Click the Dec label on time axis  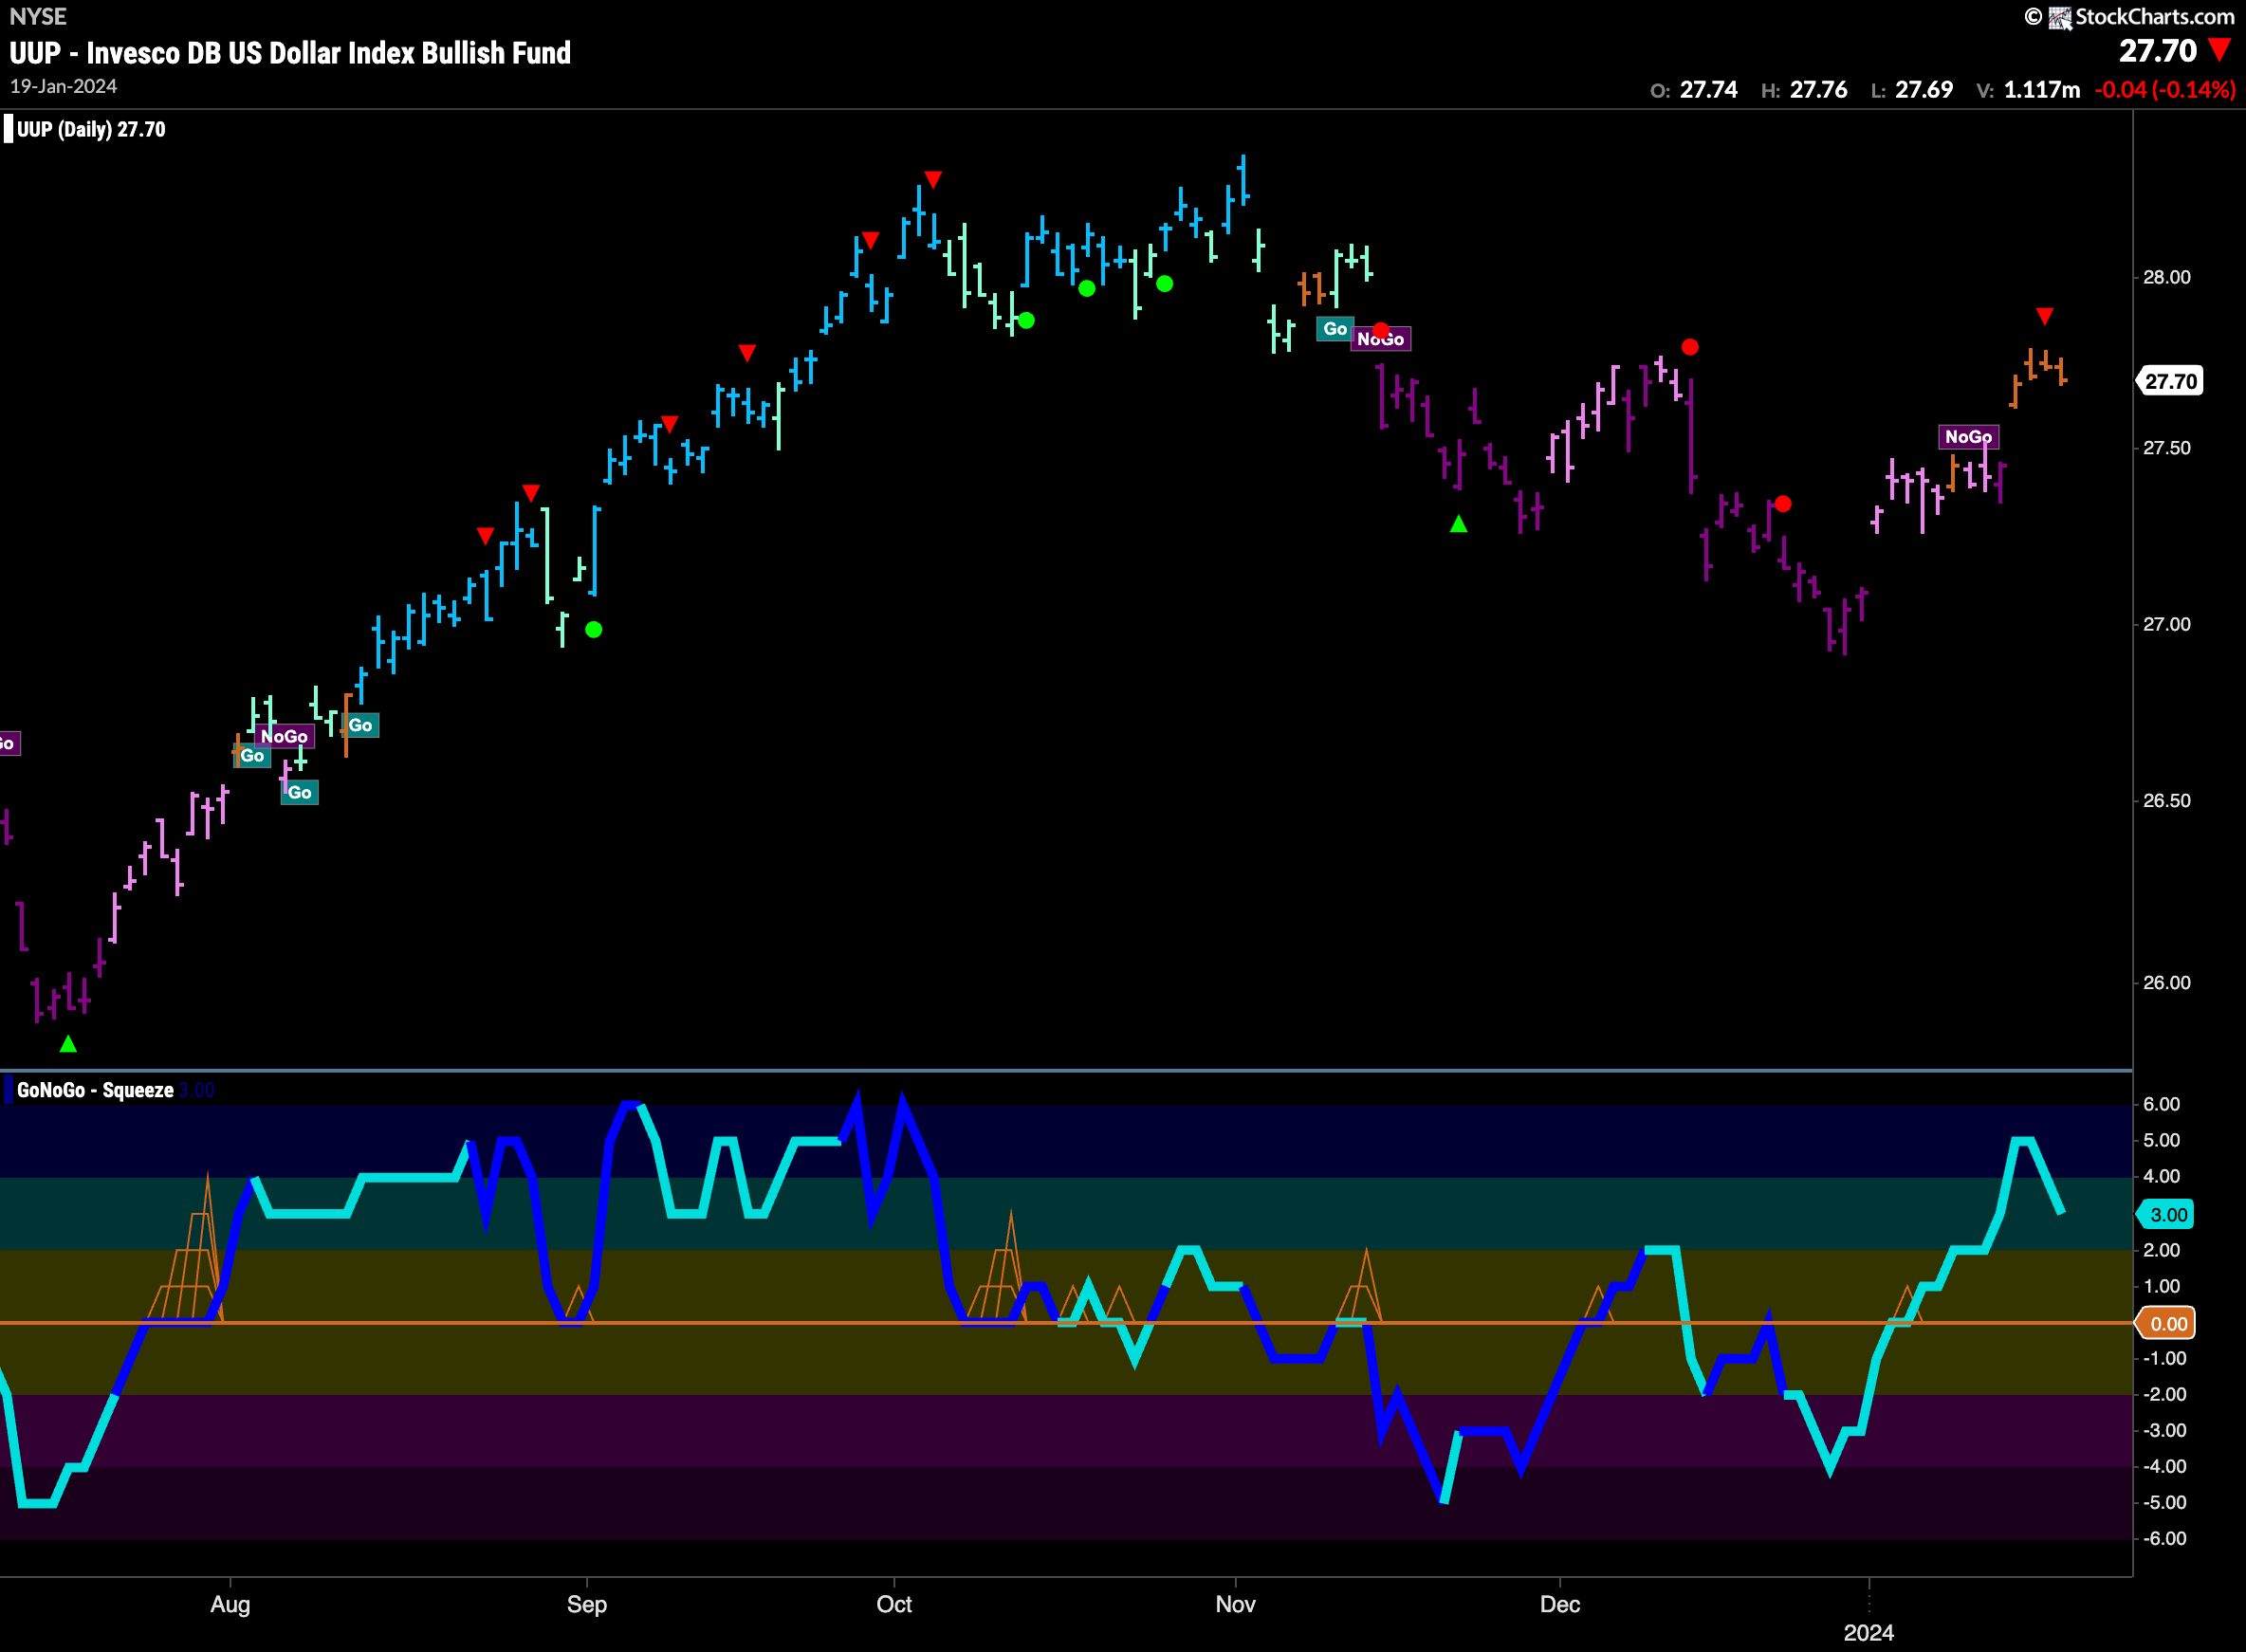pyautogui.click(x=1560, y=1604)
